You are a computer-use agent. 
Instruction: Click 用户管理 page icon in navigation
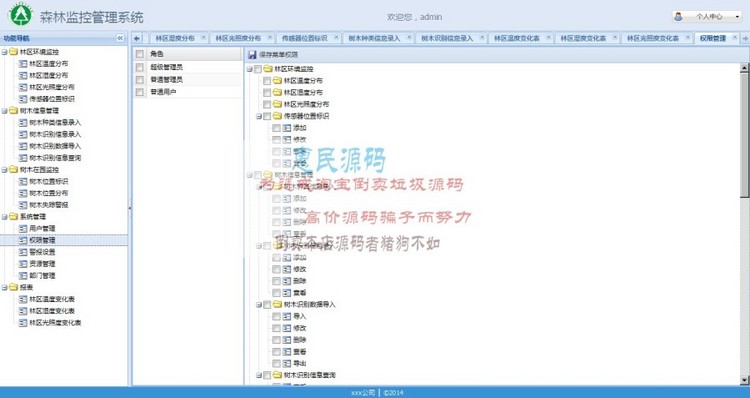[22, 228]
